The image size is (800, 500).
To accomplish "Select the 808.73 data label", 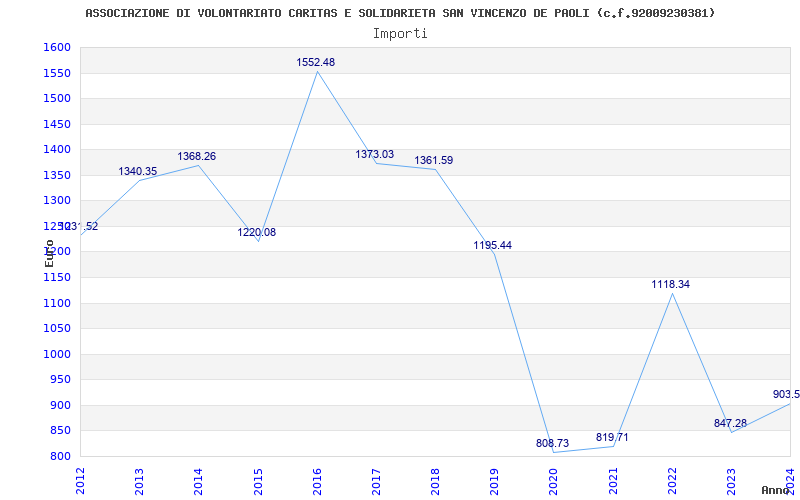I will click(552, 443).
